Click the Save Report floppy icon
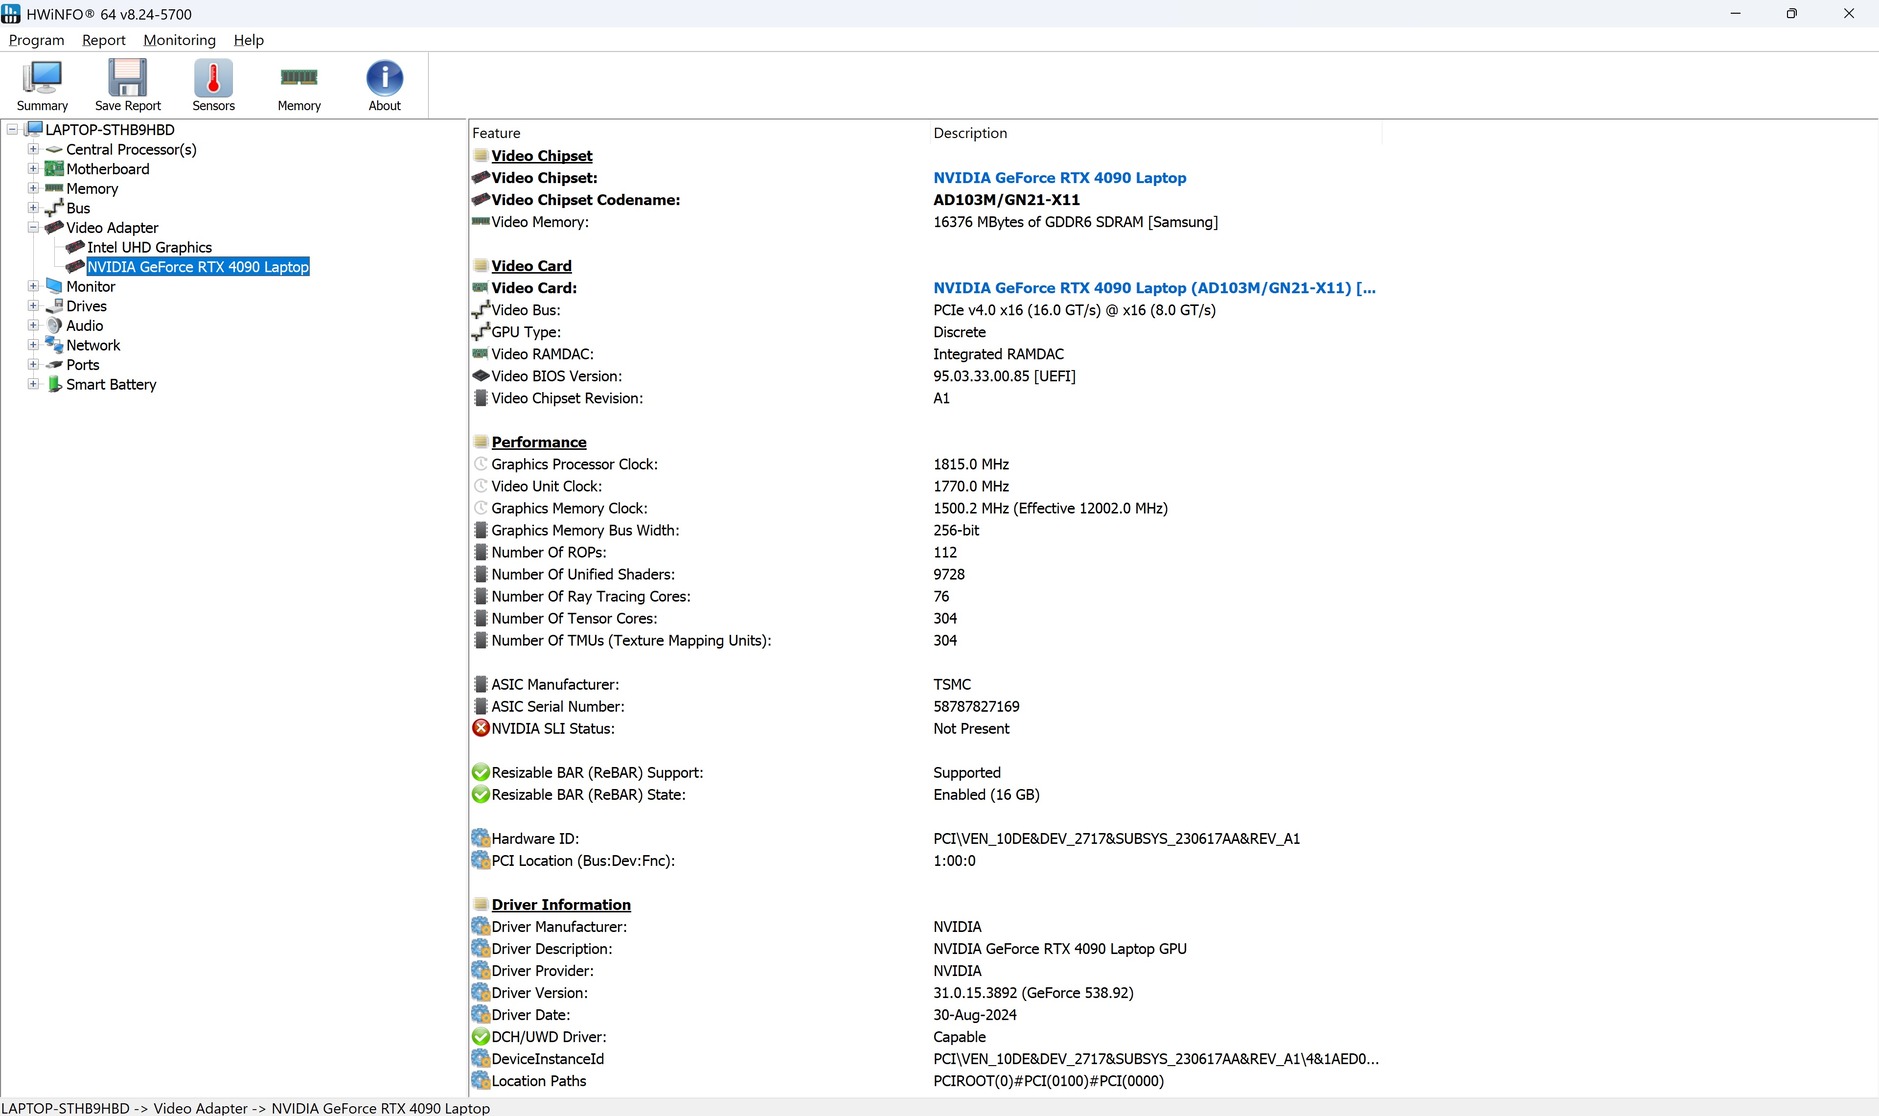The height and width of the screenshot is (1116, 1879). click(128, 78)
